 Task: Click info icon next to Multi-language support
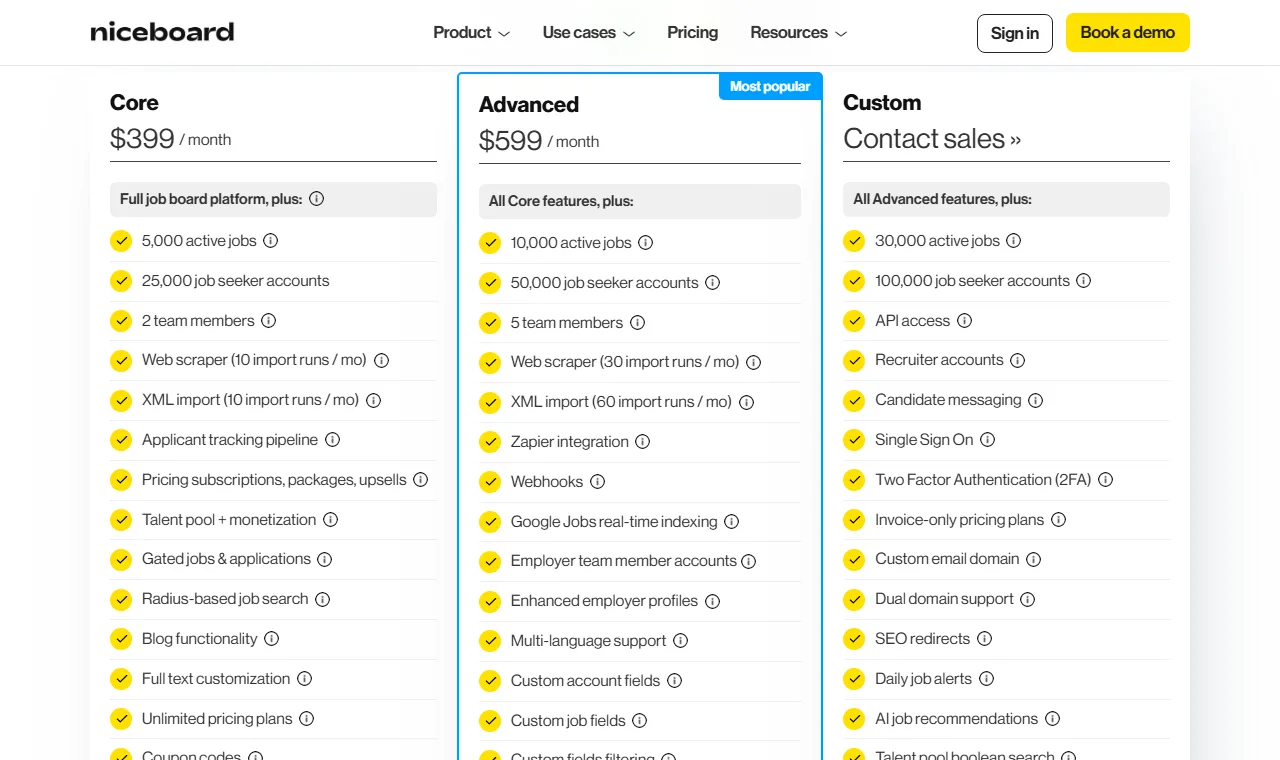680,641
